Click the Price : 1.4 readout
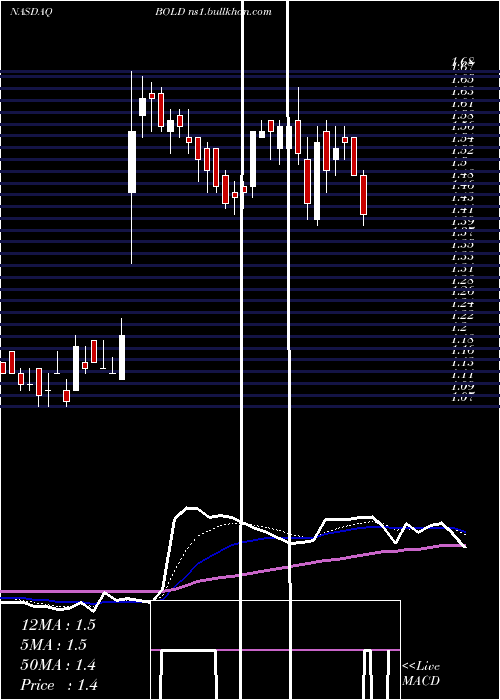 coord(59,685)
